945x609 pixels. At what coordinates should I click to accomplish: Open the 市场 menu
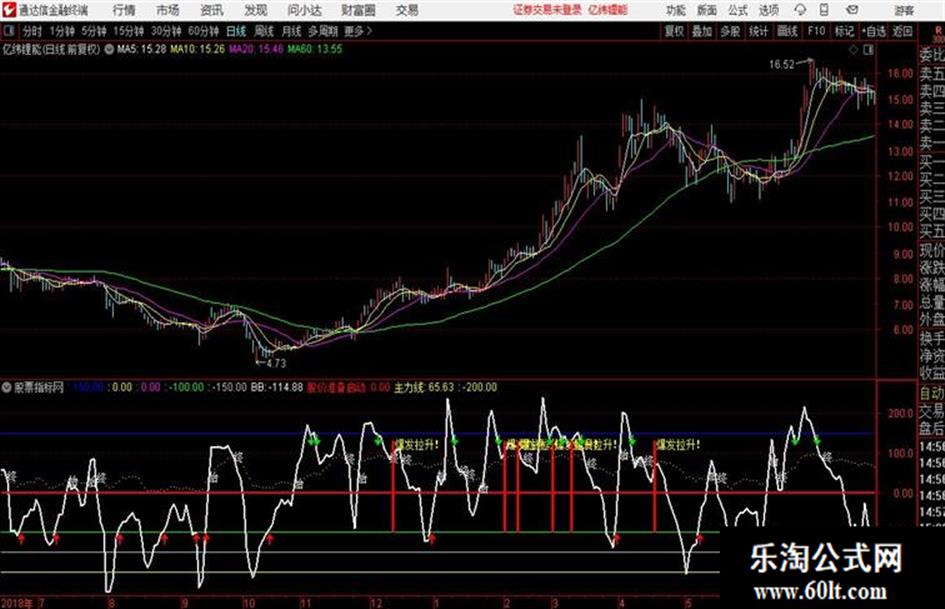168,10
